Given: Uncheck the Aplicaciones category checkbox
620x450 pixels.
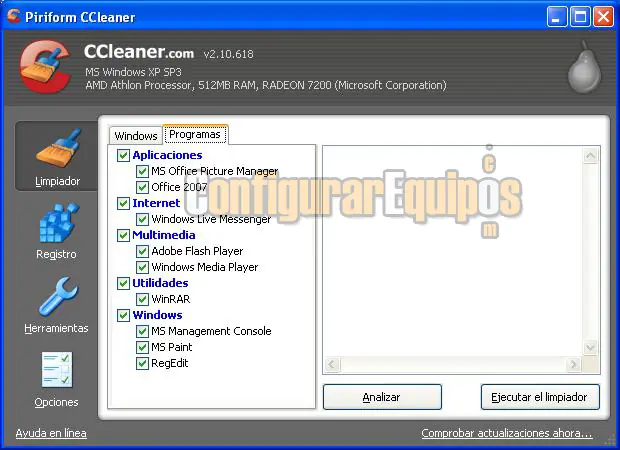Looking at the screenshot, I should 123,155.
